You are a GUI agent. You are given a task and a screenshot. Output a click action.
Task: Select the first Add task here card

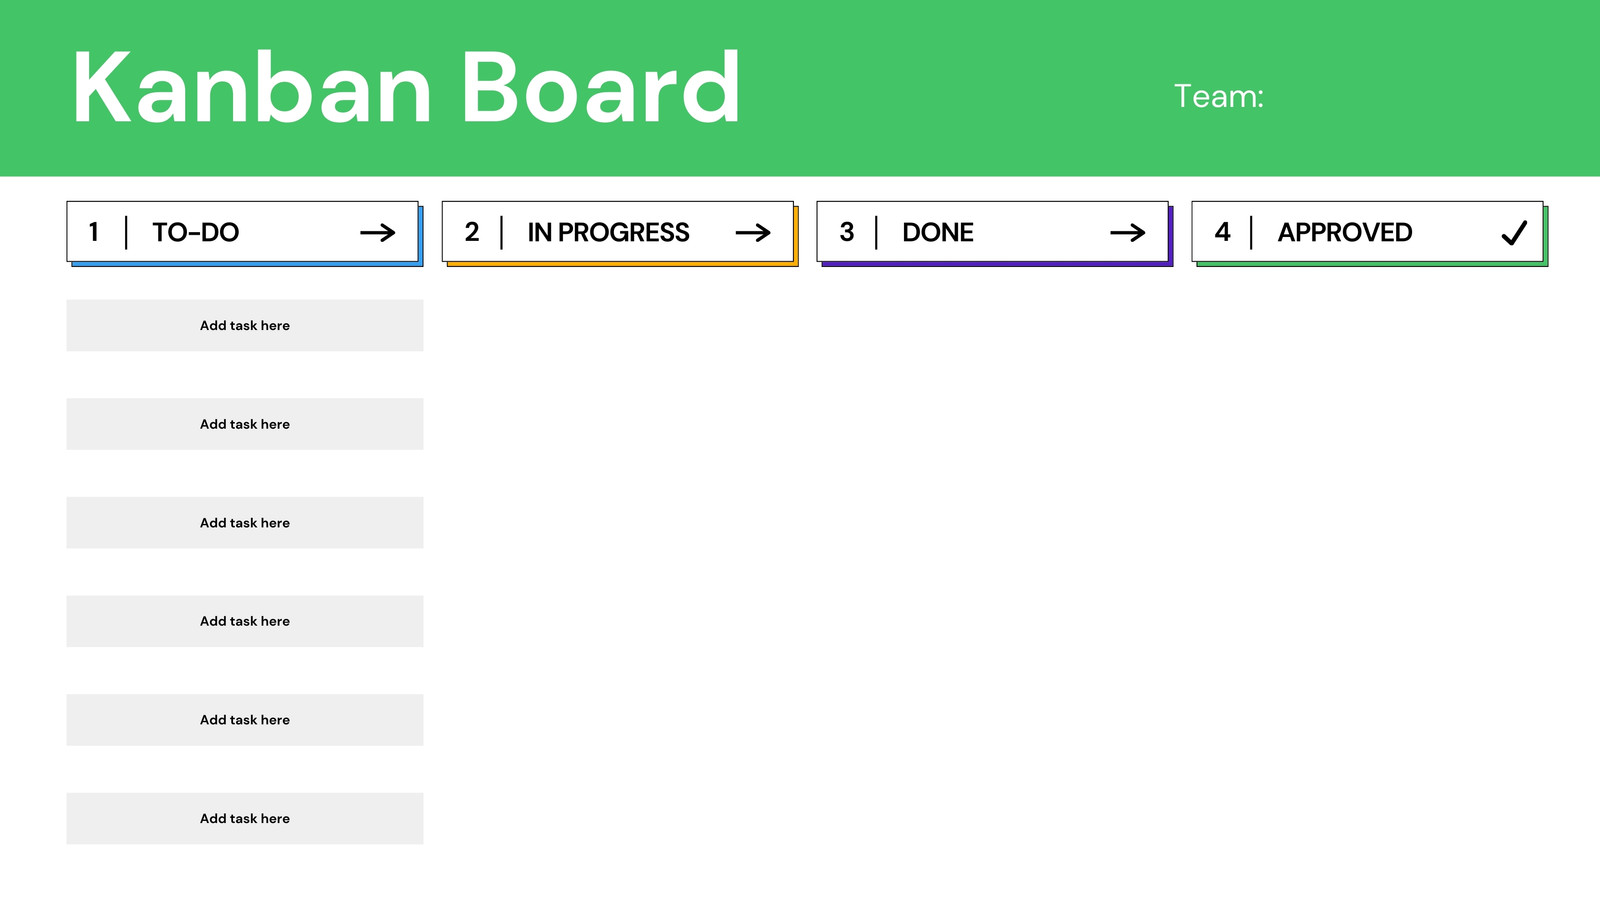(245, 325)
